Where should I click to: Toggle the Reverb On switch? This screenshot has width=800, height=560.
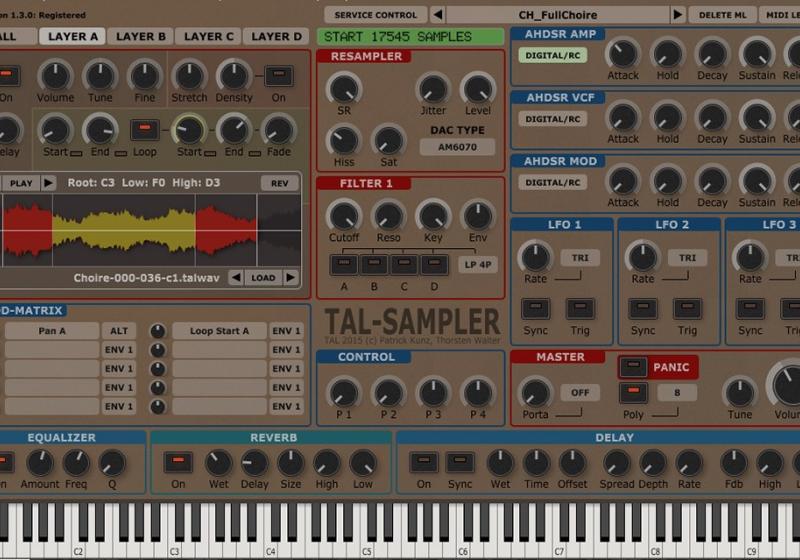pos(178,462)
